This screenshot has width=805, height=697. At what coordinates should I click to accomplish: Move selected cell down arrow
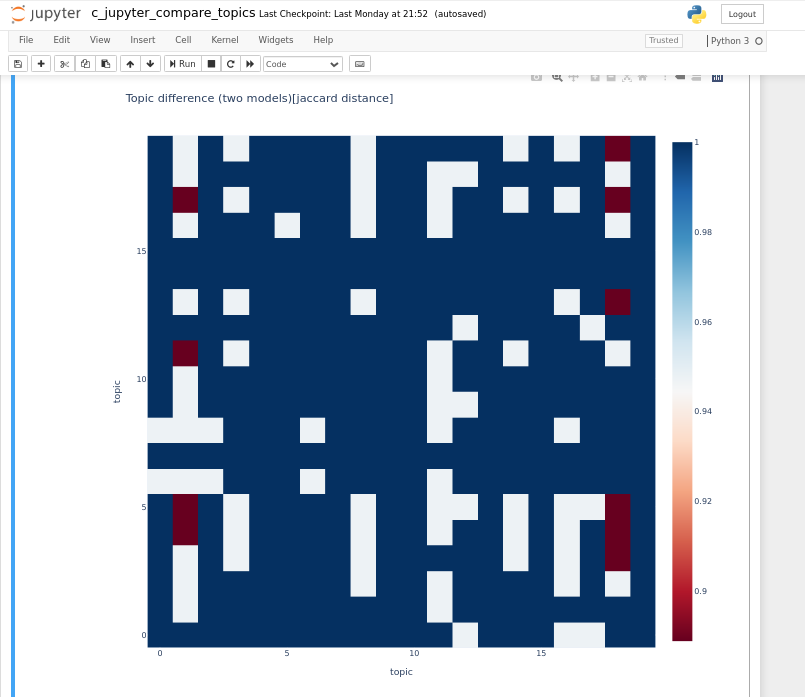pyautogui.click(x=150, y=64)
